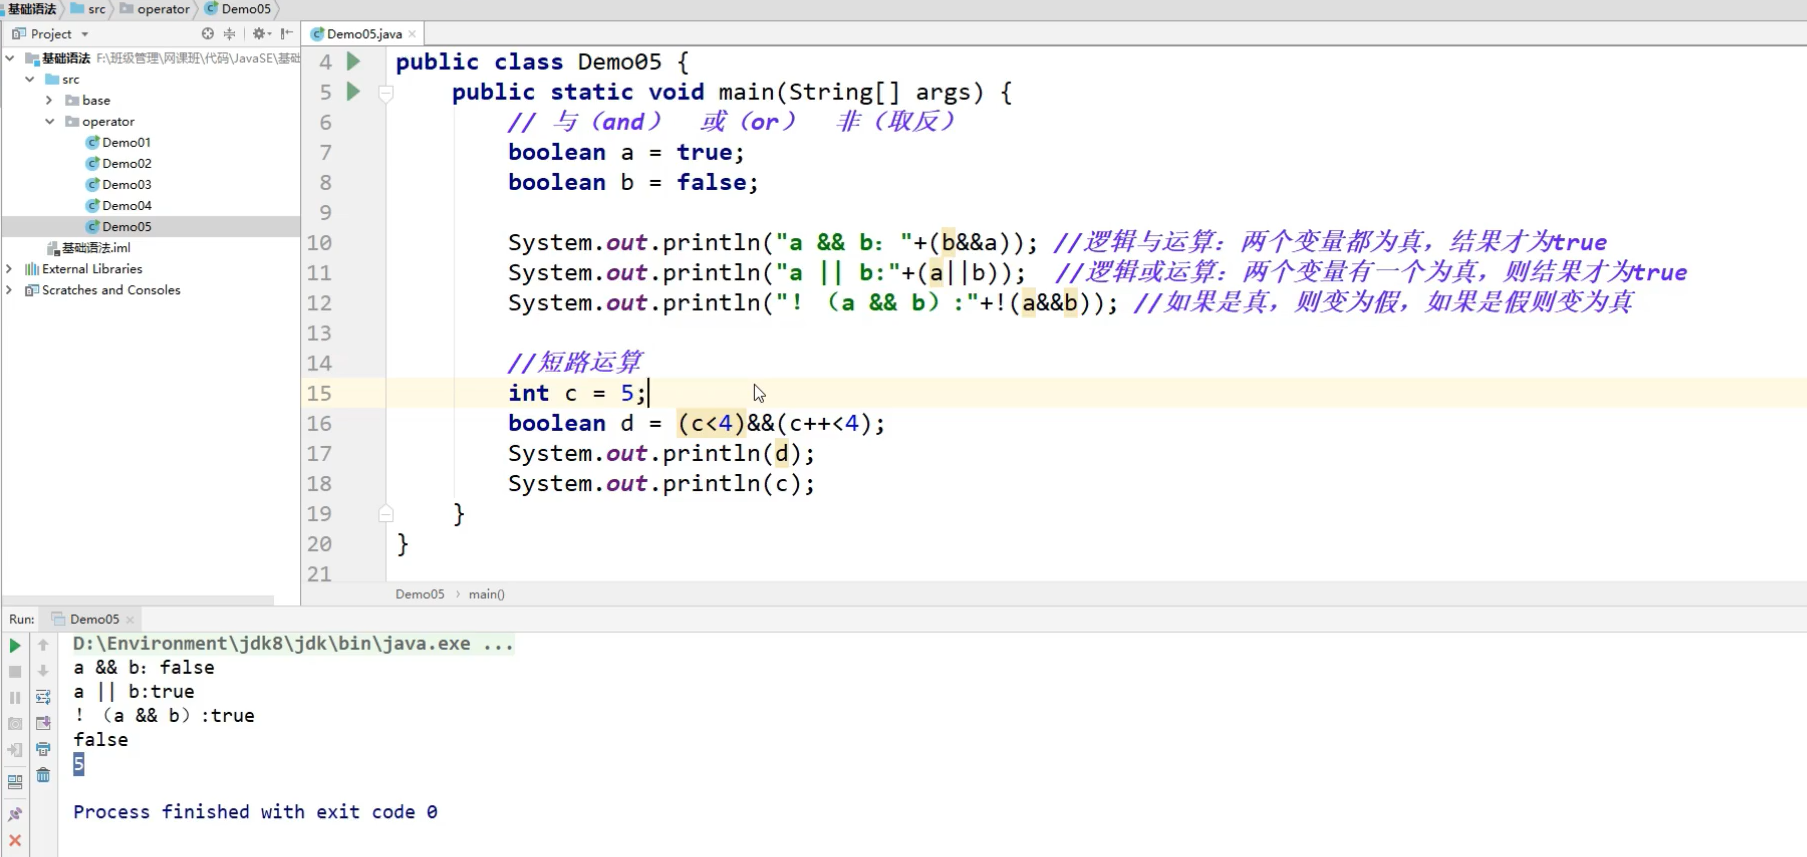Collapse the 基础语法 project root node
This screenshot has width=1807, height=857.
point(10,58)
